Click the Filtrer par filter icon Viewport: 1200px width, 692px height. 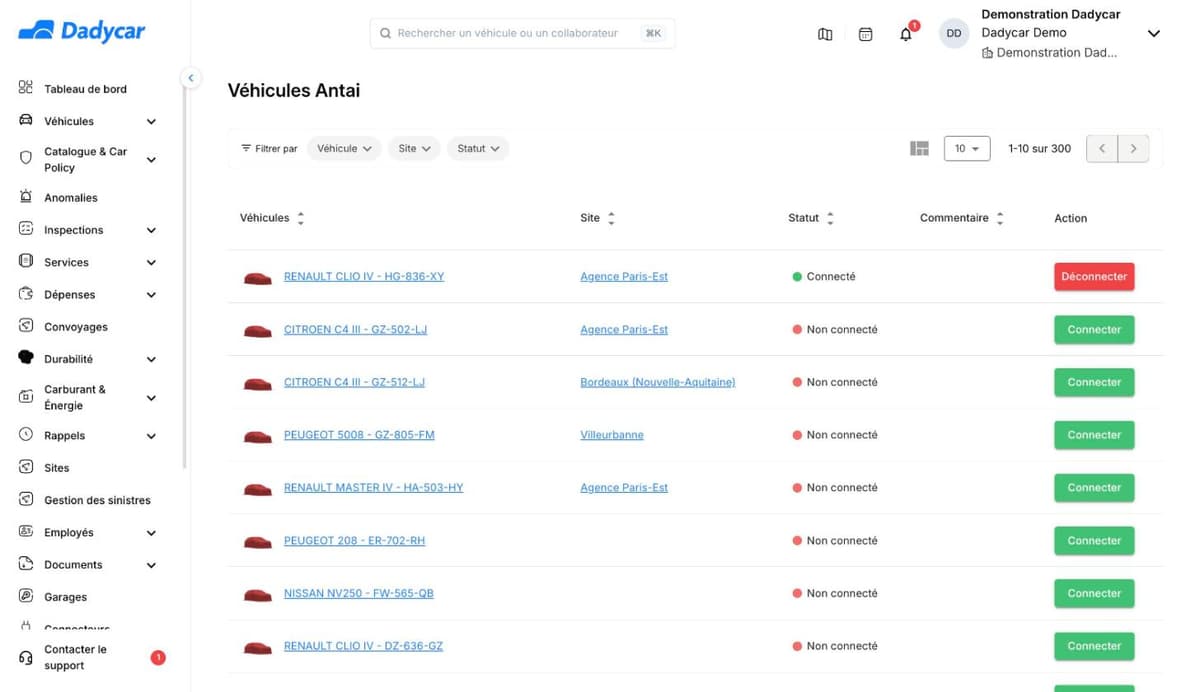pos(246,148)
